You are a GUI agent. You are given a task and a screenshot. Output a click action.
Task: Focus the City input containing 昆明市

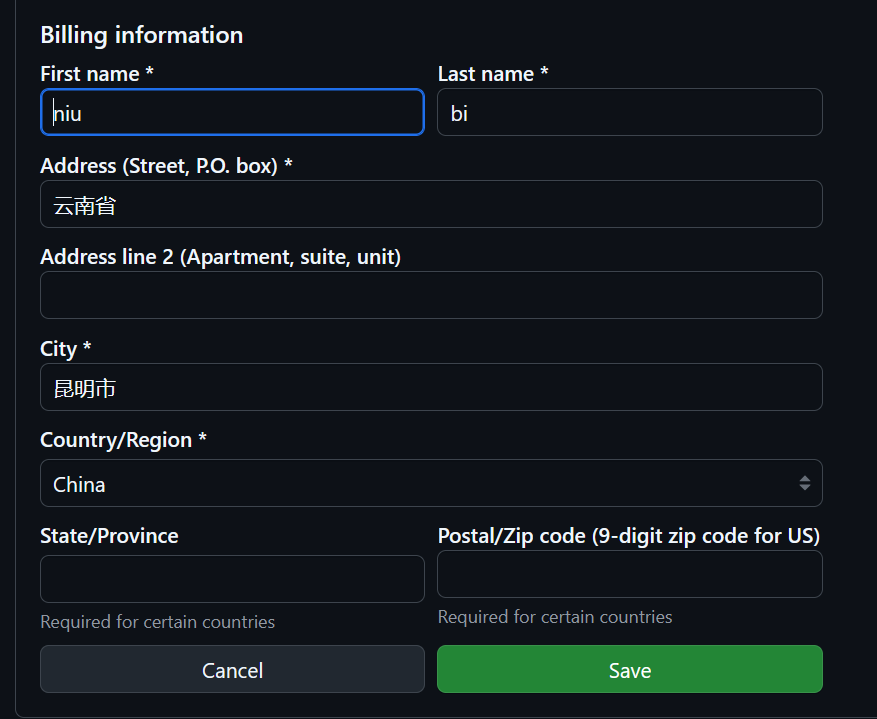pyautogui.click(x=431, y=387)
